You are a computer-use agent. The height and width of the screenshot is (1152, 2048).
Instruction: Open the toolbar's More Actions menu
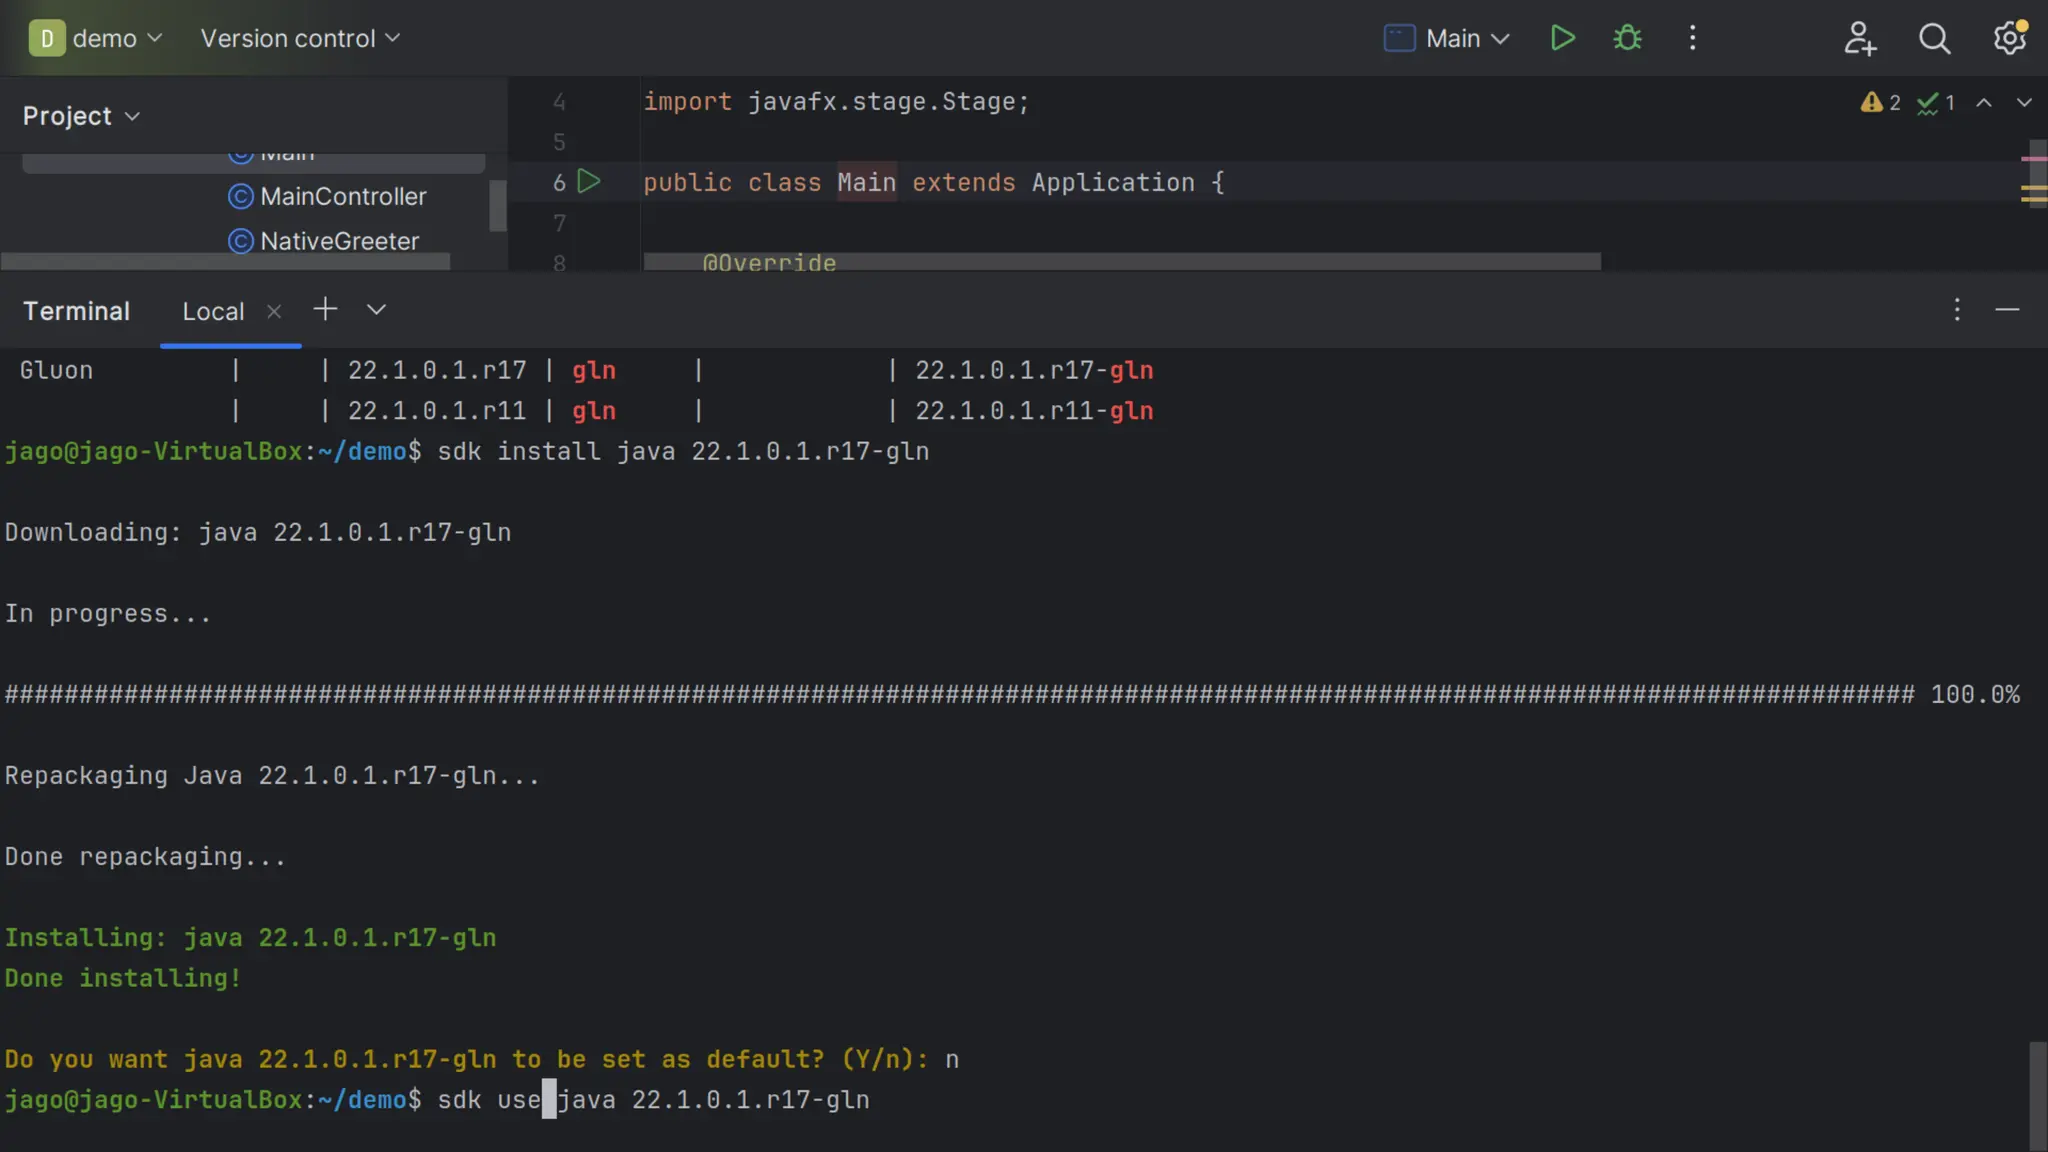1692,38
